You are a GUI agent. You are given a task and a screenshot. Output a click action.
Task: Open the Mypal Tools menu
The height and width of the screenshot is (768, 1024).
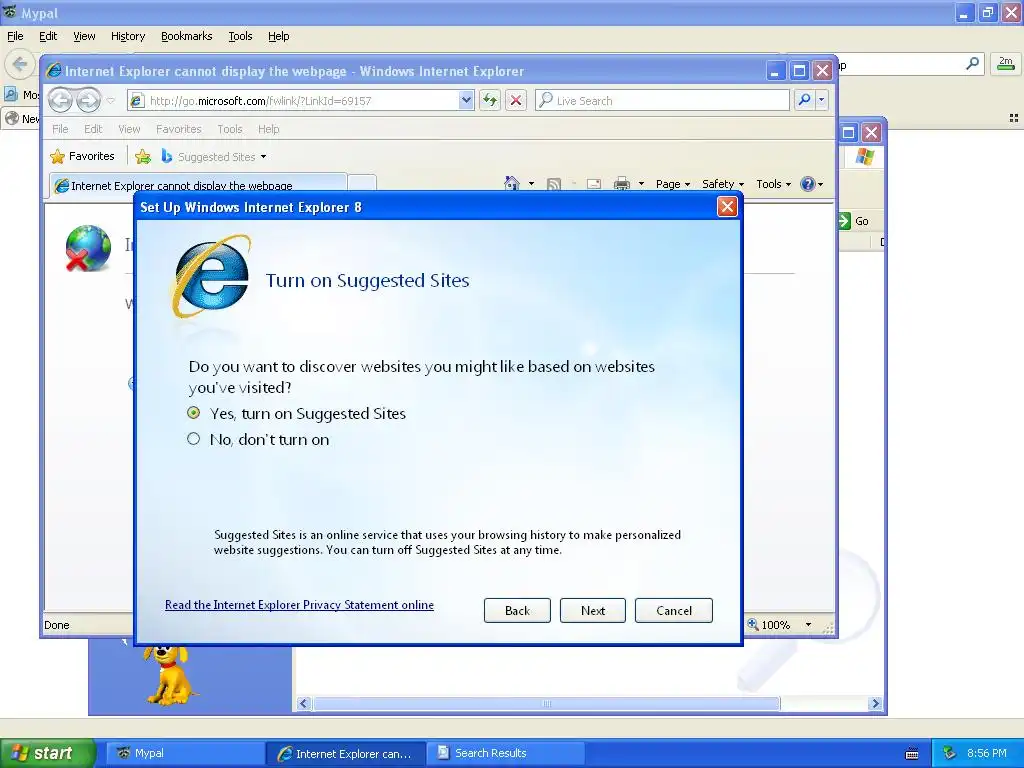coord(240,37)
